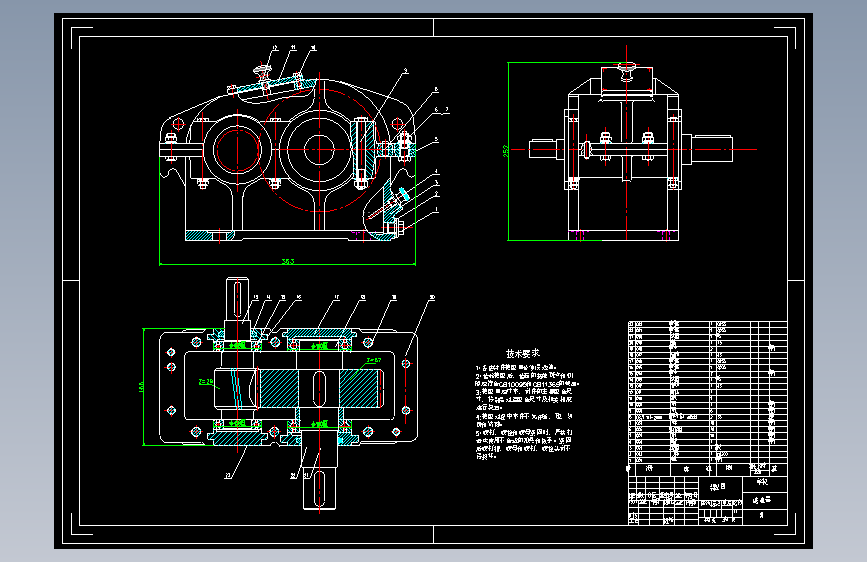Select the green 252 height dimension
The width and height of the screenshot is (867, 562).
(505, 151)
